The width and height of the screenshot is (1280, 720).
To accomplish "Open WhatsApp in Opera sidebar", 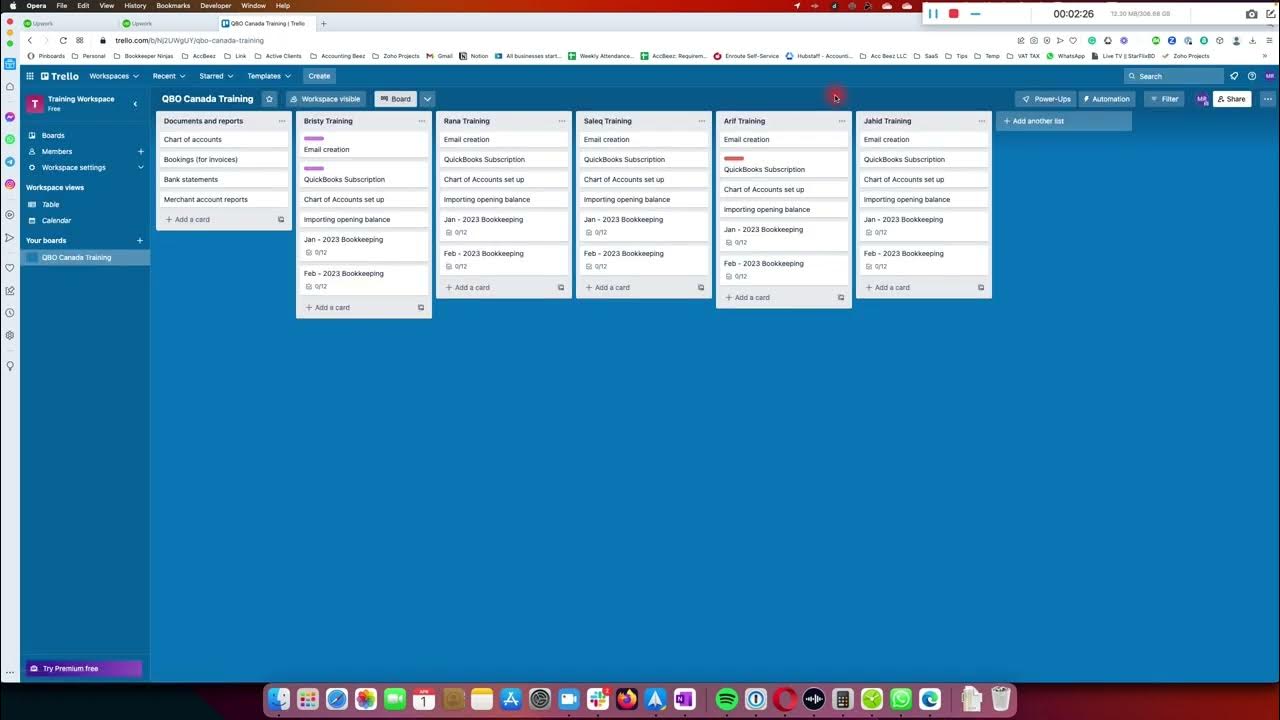I will [10, 139].
